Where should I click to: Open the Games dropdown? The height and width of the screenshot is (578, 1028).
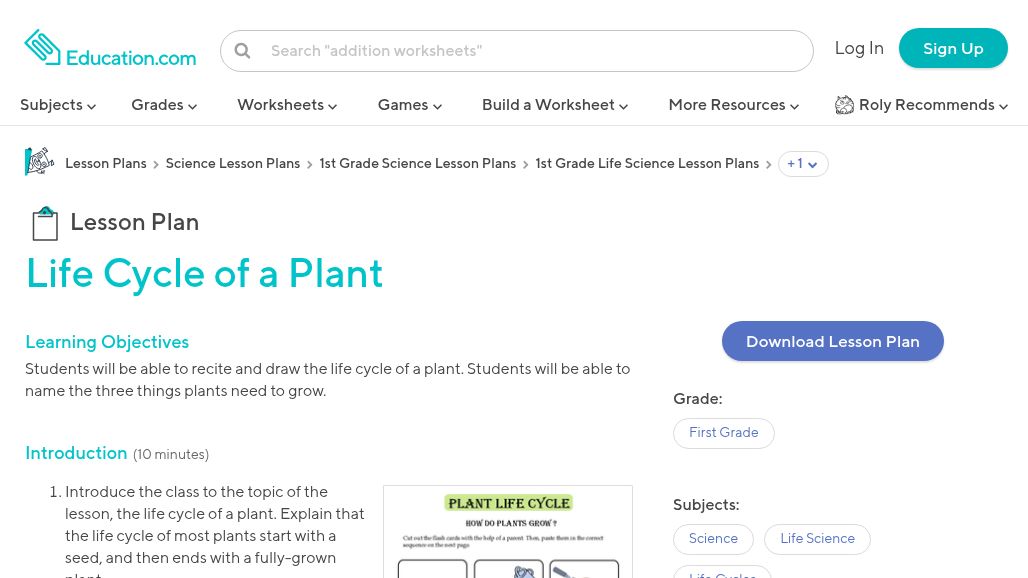tap(409, 105)
